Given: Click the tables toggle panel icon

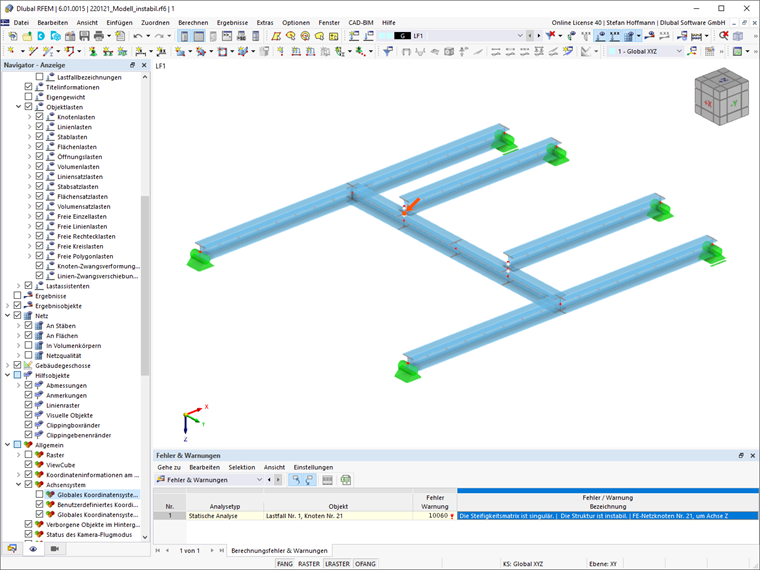Looking at the screenshot, I should [x=199, y=36].
